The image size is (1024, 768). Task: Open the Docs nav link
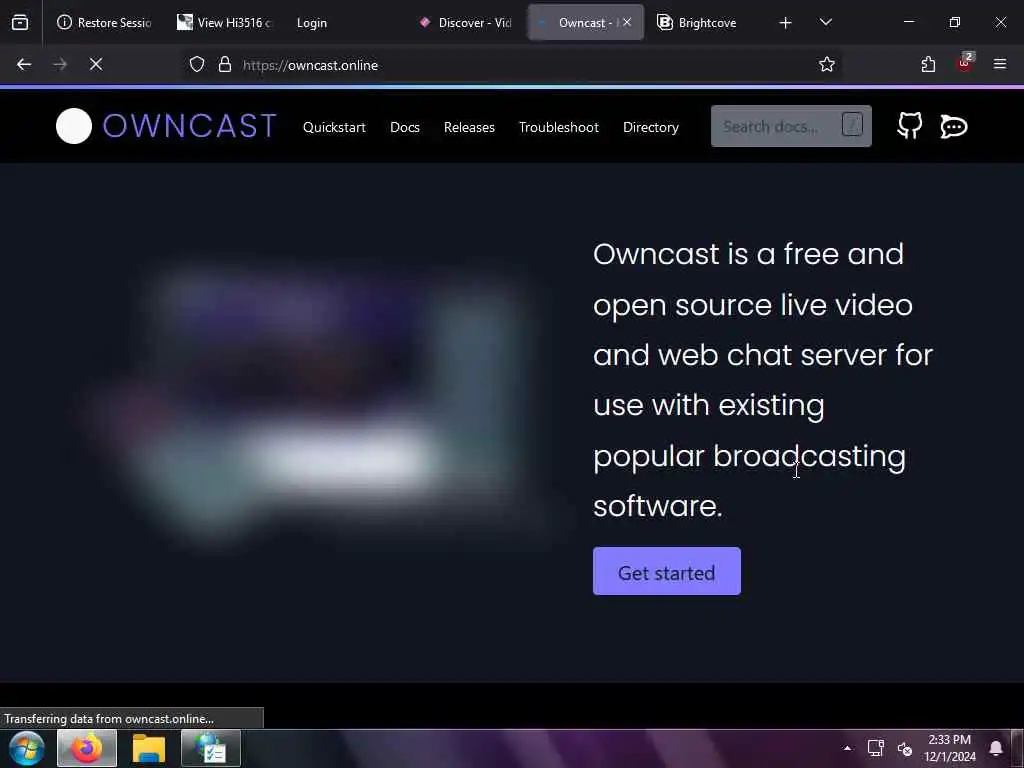(x=405, y=127)
